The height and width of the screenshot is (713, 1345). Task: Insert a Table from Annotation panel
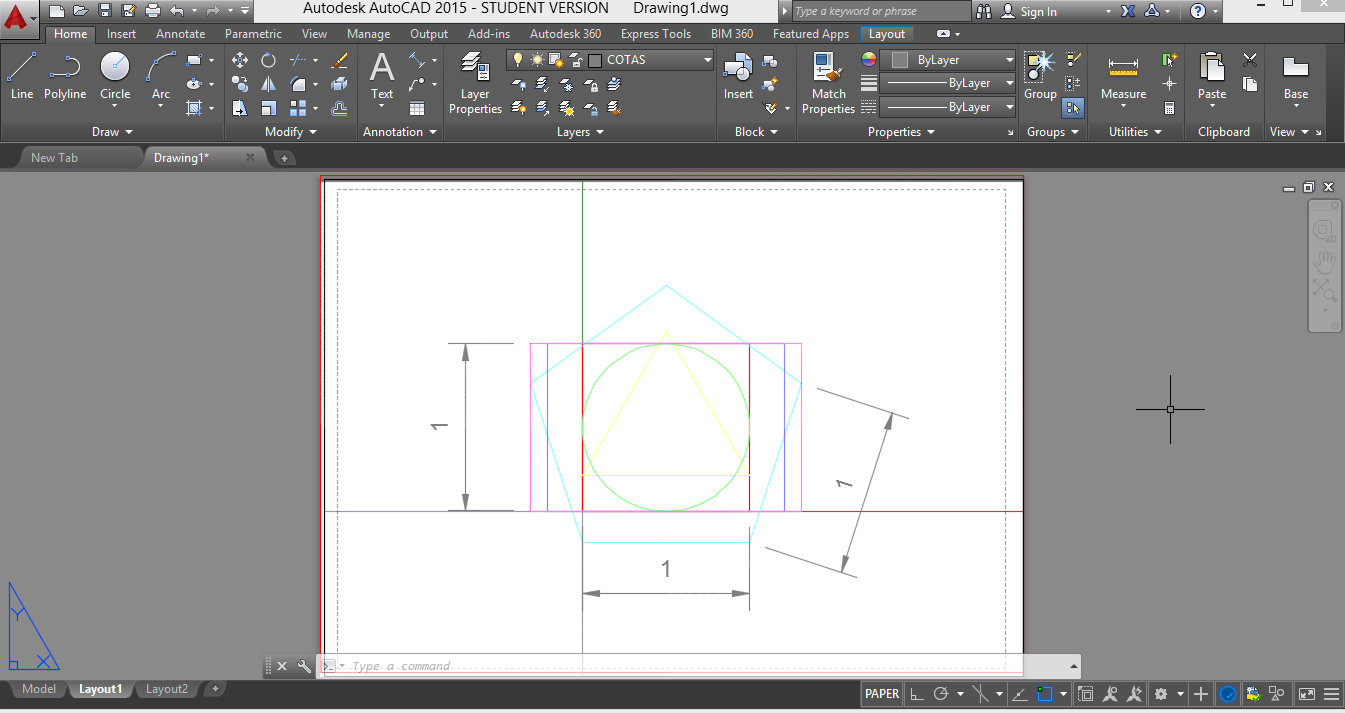coord(417,108)
